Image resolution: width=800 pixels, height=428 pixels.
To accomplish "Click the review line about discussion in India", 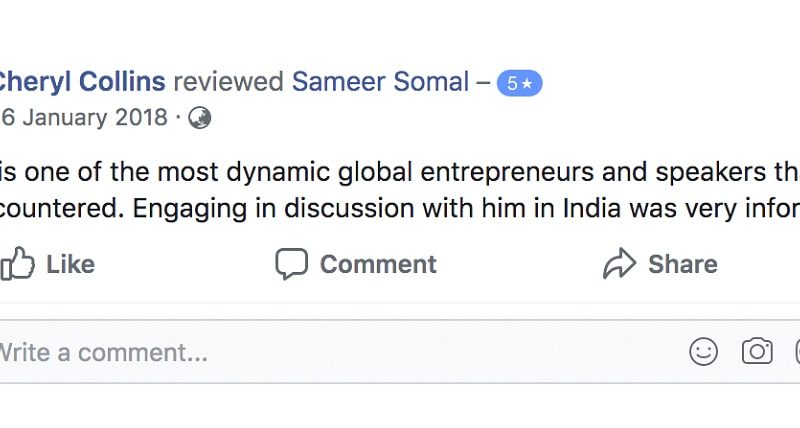I will [x=400, y=209].
